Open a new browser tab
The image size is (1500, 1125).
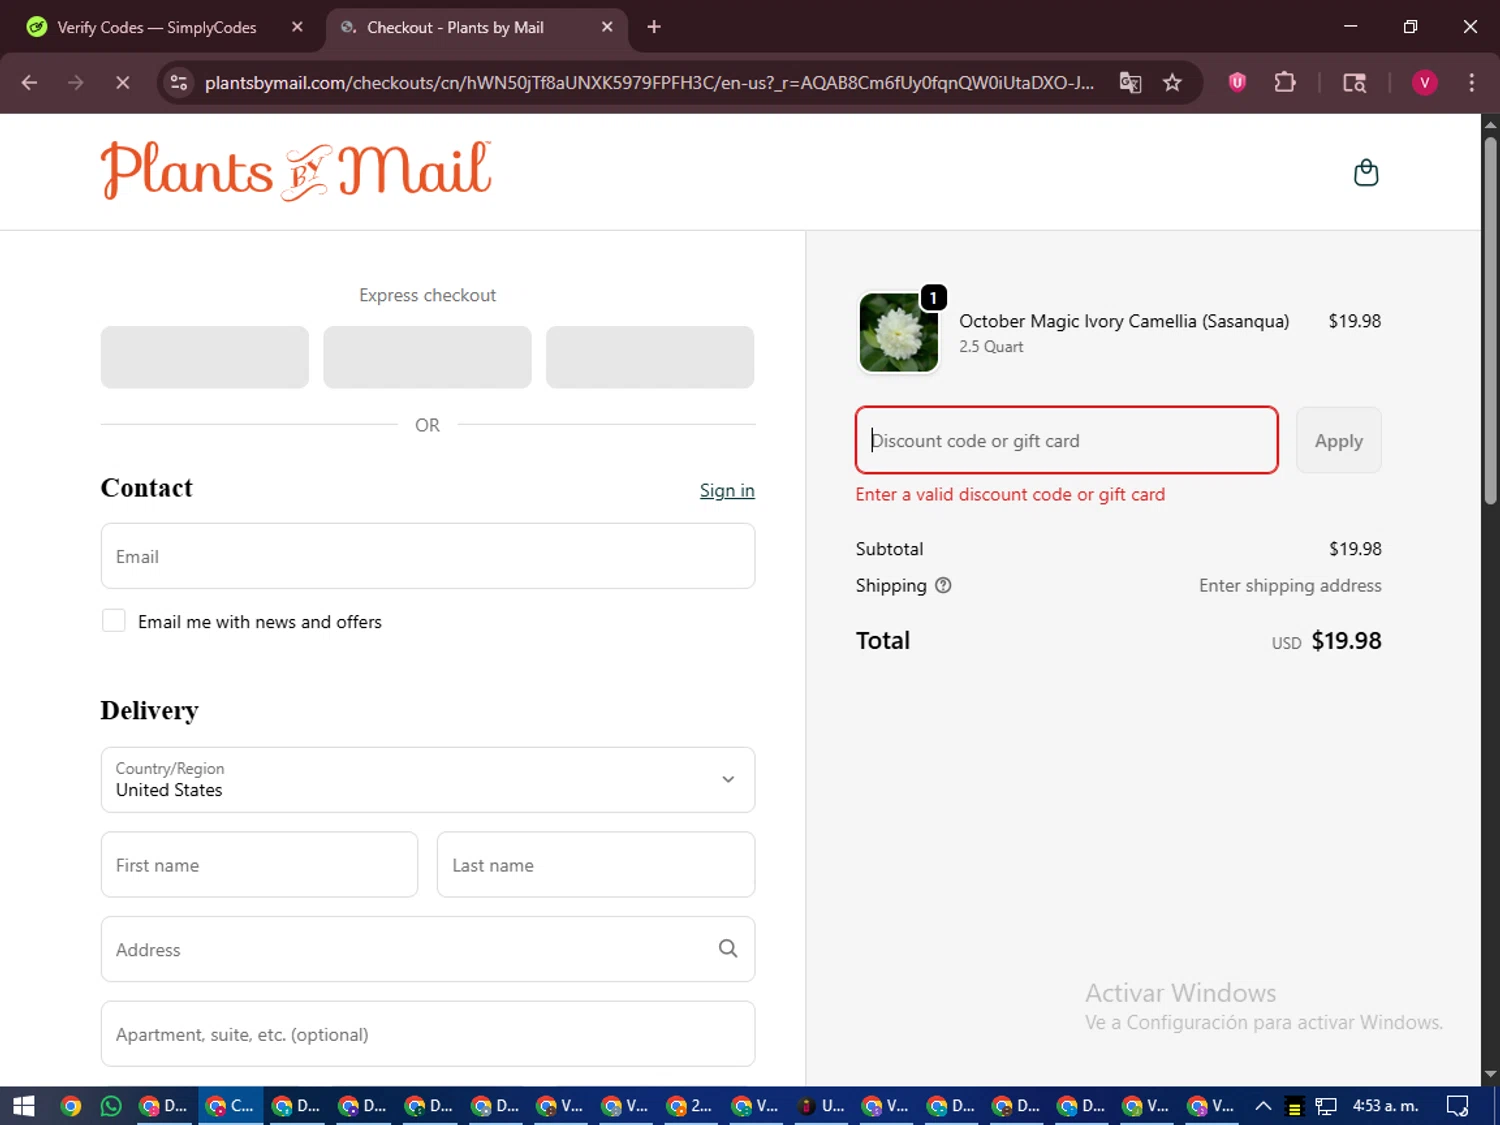[x=654, y=27]
